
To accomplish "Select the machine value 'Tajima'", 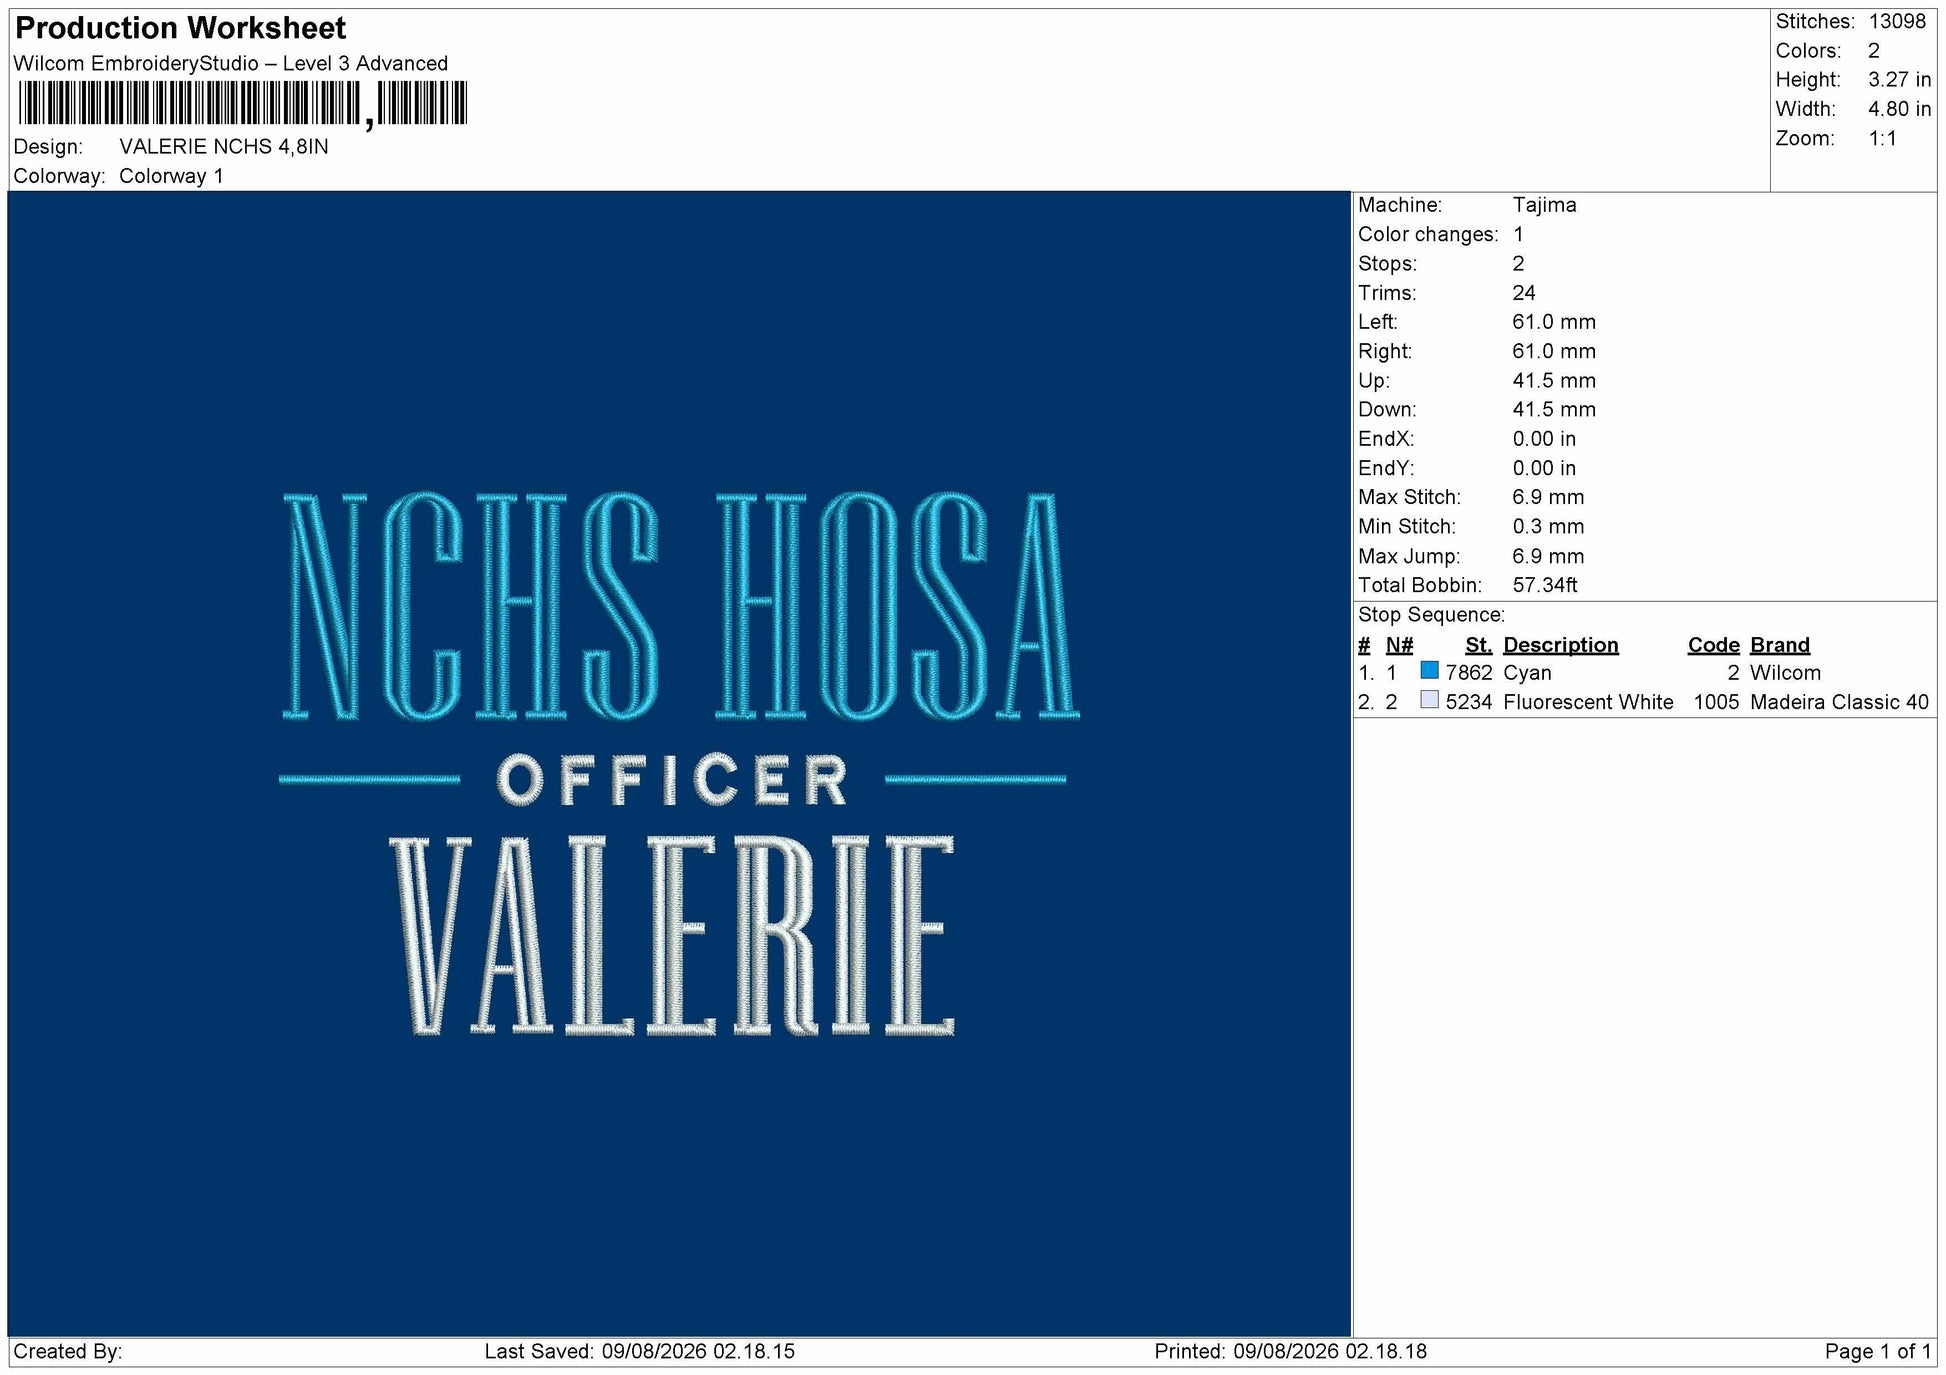I will pos(1544,205).
